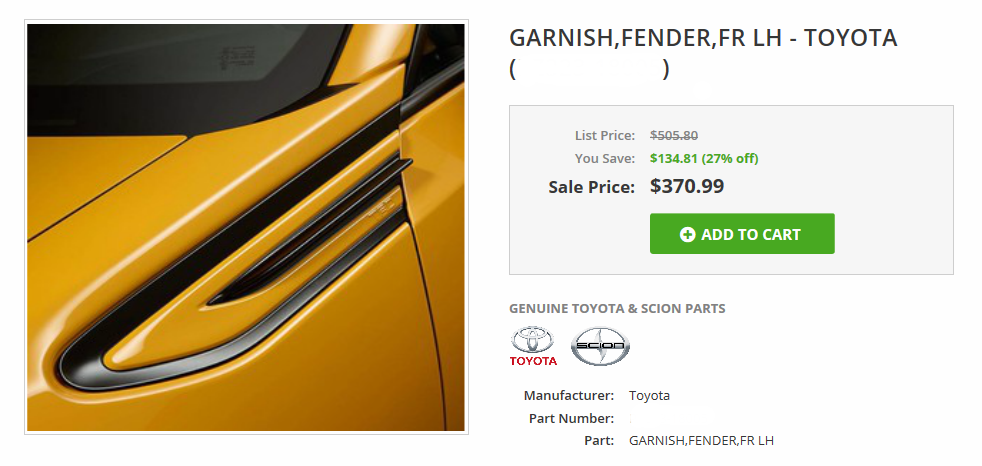Click the green $134.81 (27% off) savings text
This screenshot has height=466, width=982.
(x=704, y=158)
